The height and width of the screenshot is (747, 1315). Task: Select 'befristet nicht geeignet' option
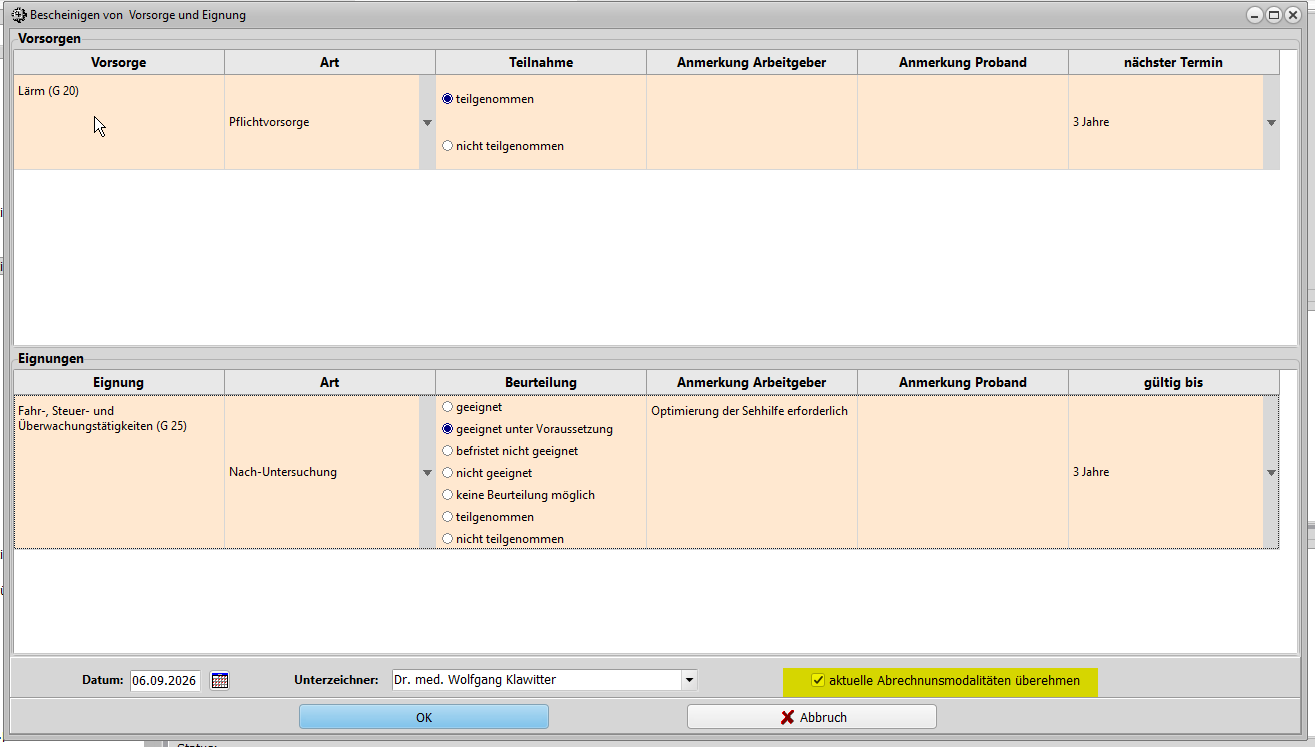point(448,451)
